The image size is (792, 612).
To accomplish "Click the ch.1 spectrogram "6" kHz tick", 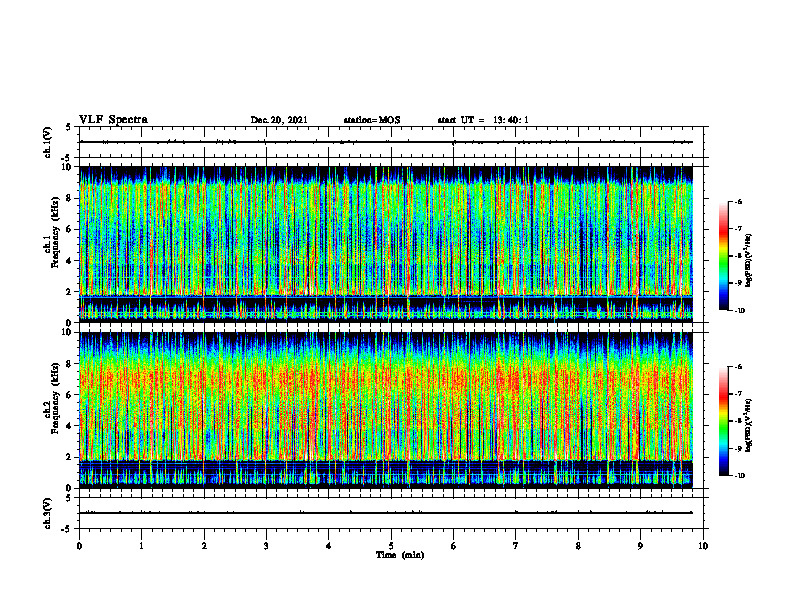I will 69,229.
